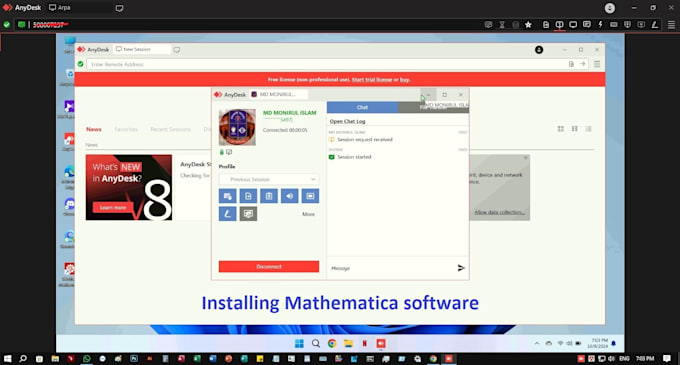This screenshot has width=680, height=365.
Task: Expand the Previous Session profile dropdown
Action: coord(269,179)
